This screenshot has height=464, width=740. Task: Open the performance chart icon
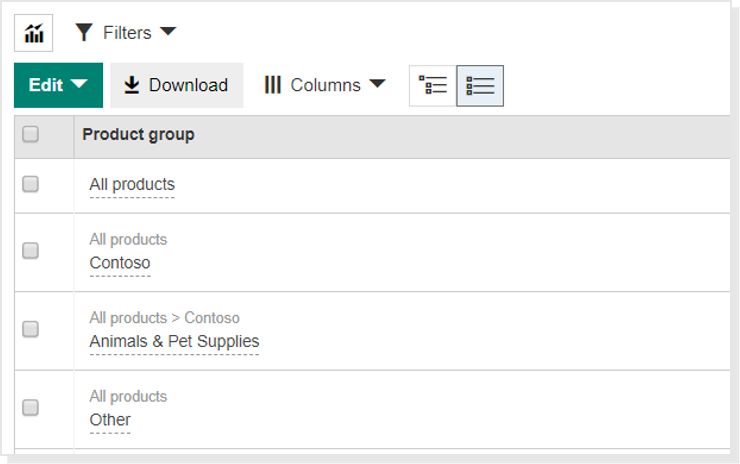pyautogui.click(x=33, y=33)
